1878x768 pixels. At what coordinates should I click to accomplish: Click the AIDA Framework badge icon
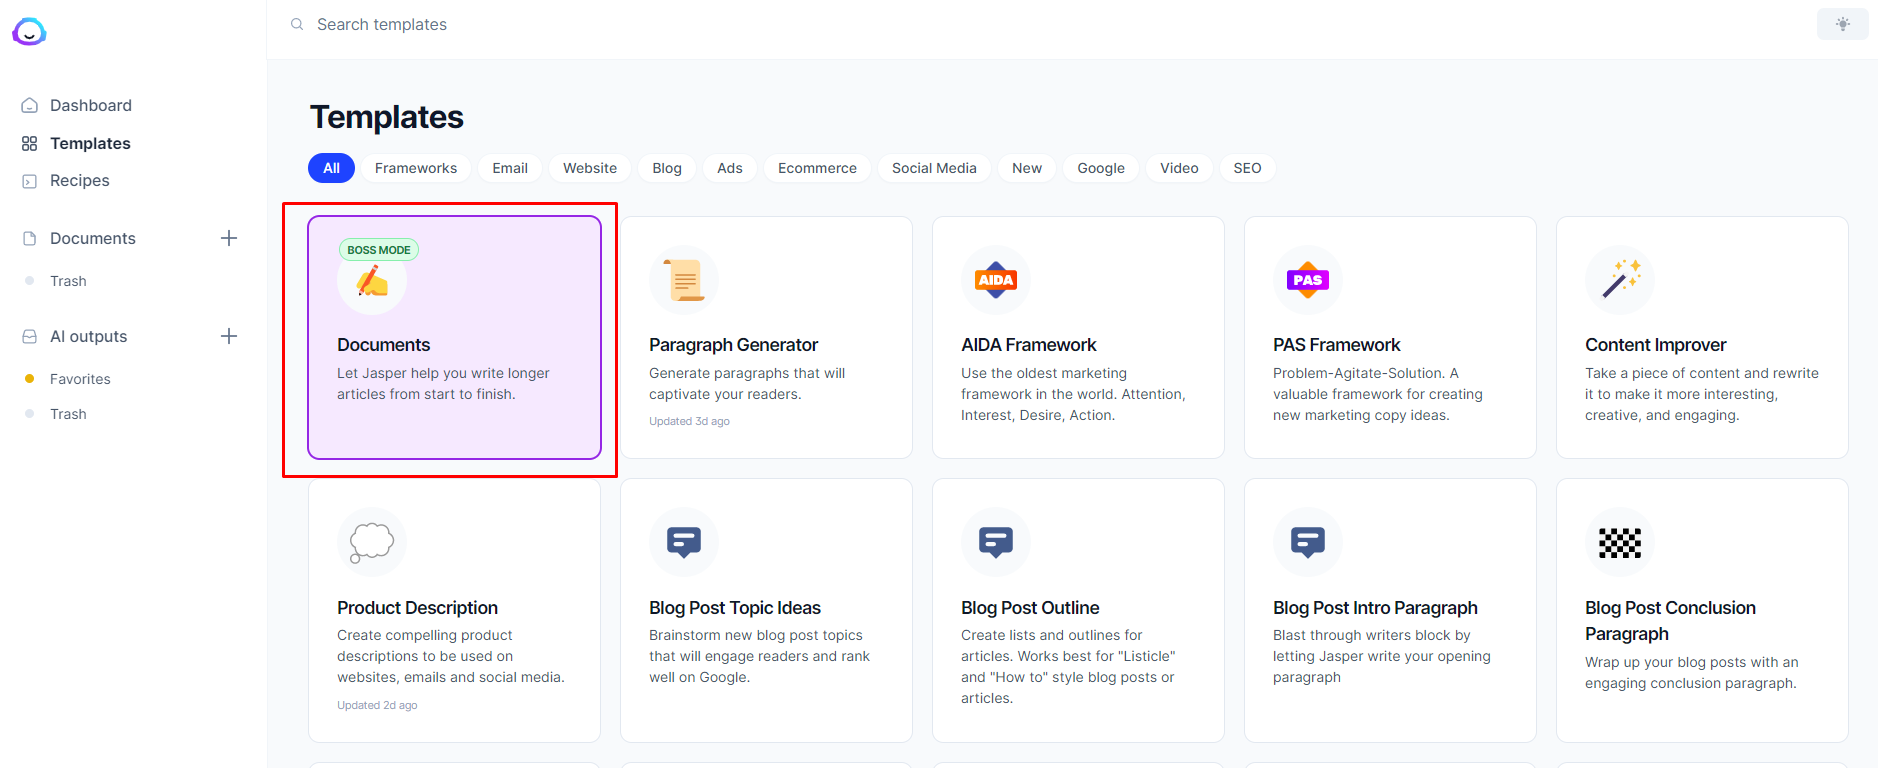click(x=996, y=280)
